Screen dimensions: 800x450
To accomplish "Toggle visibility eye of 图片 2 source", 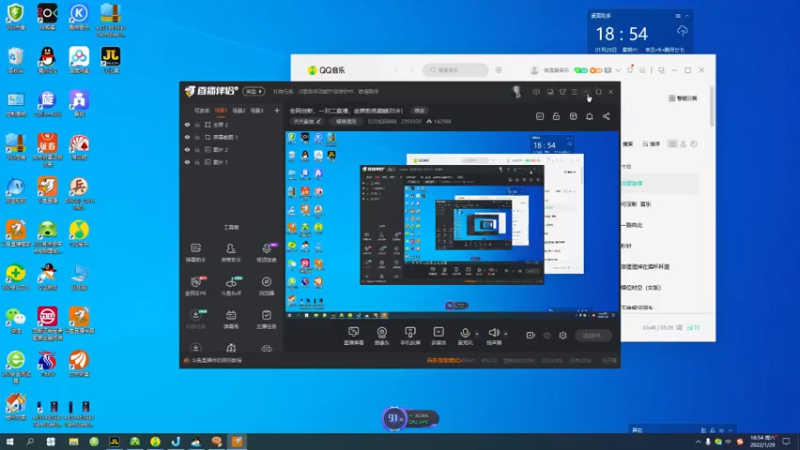I will pyautogui.click(x=187, y=149).
